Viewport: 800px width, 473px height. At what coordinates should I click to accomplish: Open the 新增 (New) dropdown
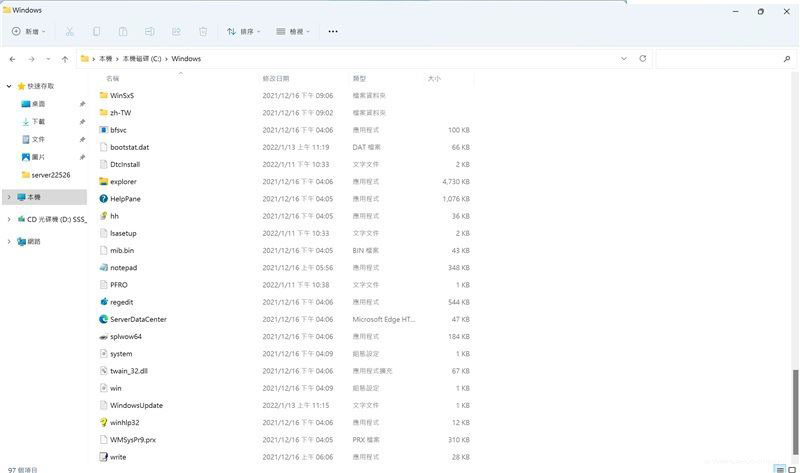(29, 31)
